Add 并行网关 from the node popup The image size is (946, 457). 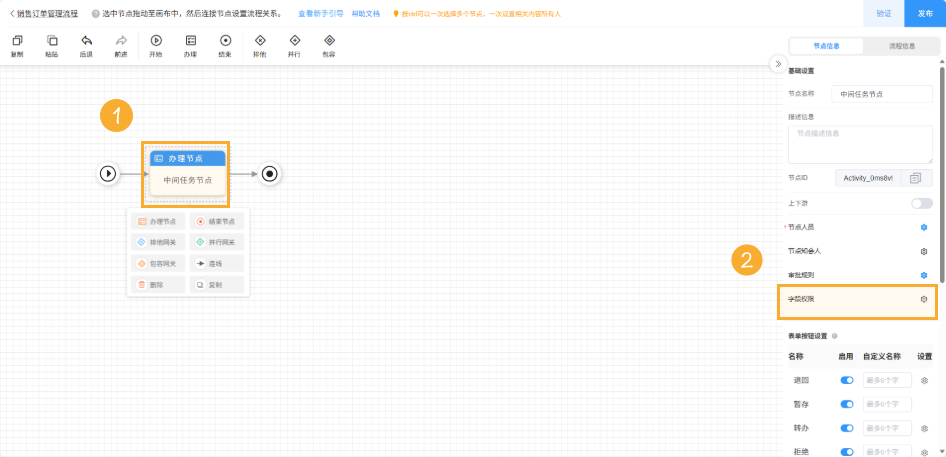tap(217, 243)
